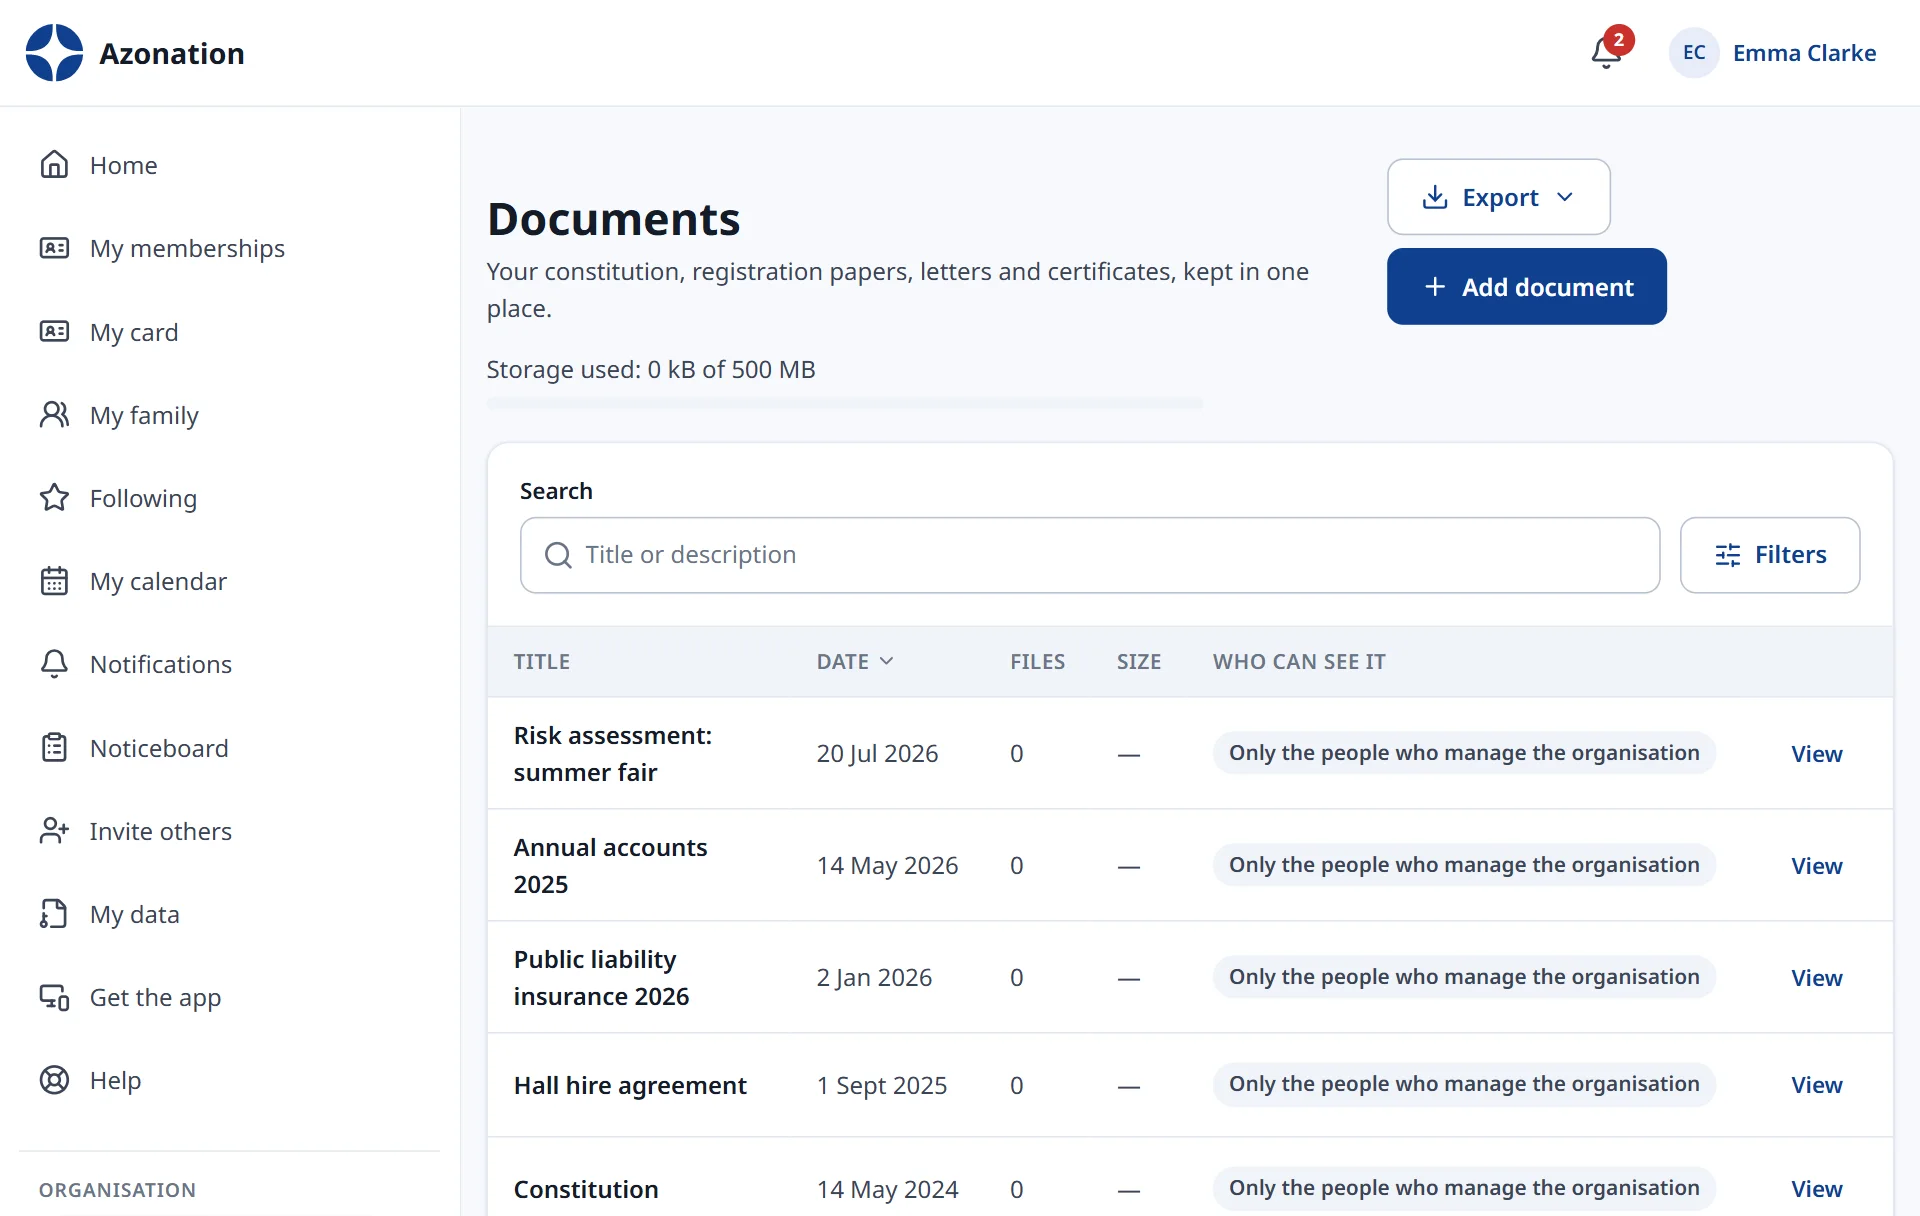Screen dimensions: 1920x1216
Task: View Risk assessment: summer fair document
Action: pyautogui.click(x=1816, y=754)
